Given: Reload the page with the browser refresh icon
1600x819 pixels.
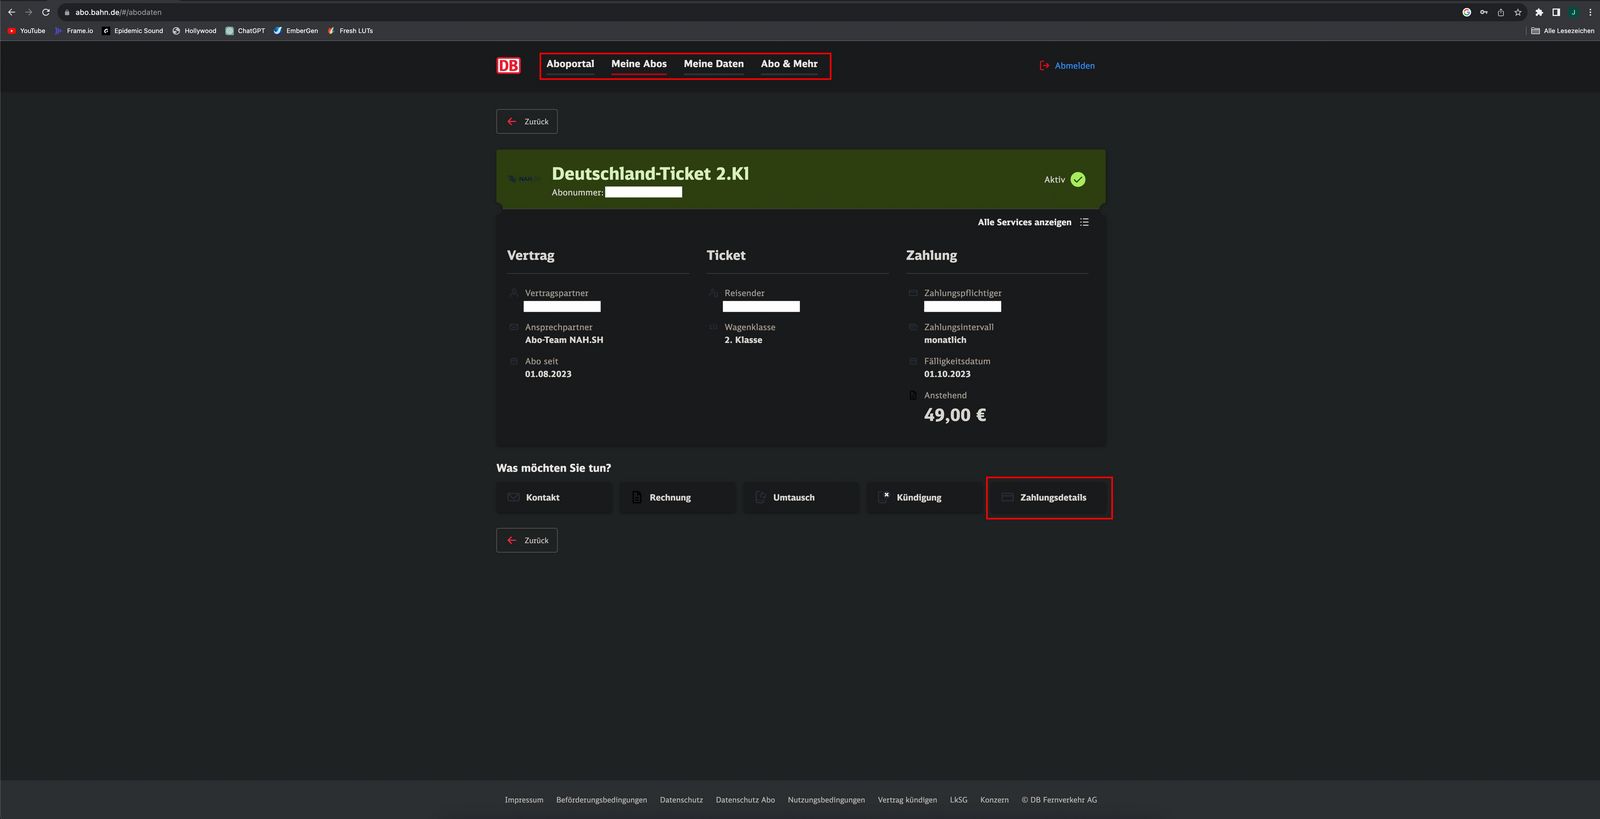Looking at the screenshot, I should coord(46,12).
